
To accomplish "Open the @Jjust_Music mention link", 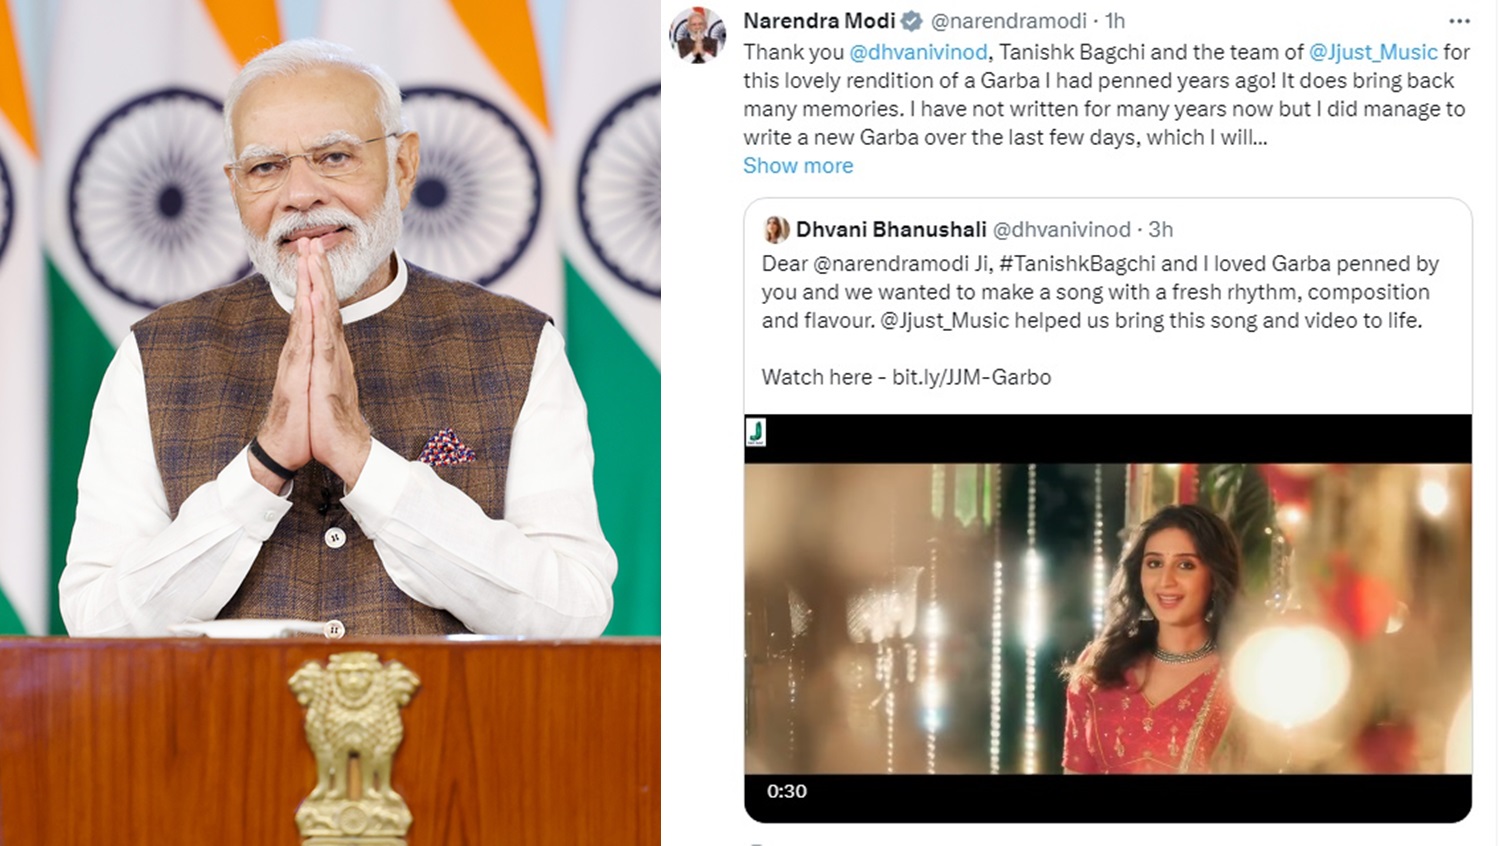I will pos(1373,52).
